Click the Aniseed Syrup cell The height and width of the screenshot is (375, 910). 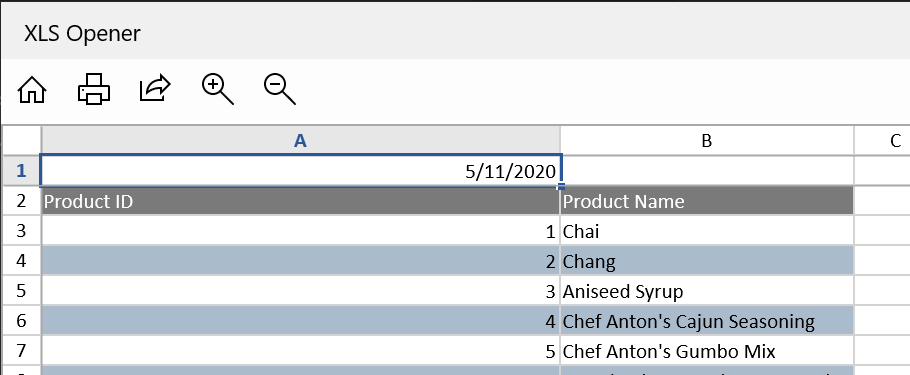tap(707, 291)
